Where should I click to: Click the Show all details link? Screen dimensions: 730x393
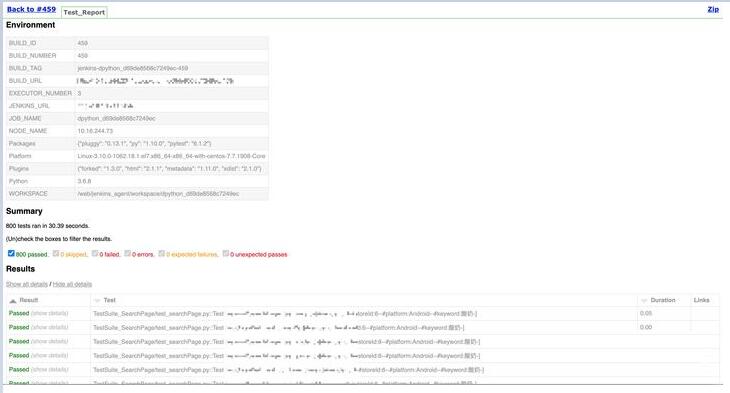tap(27, 284)
